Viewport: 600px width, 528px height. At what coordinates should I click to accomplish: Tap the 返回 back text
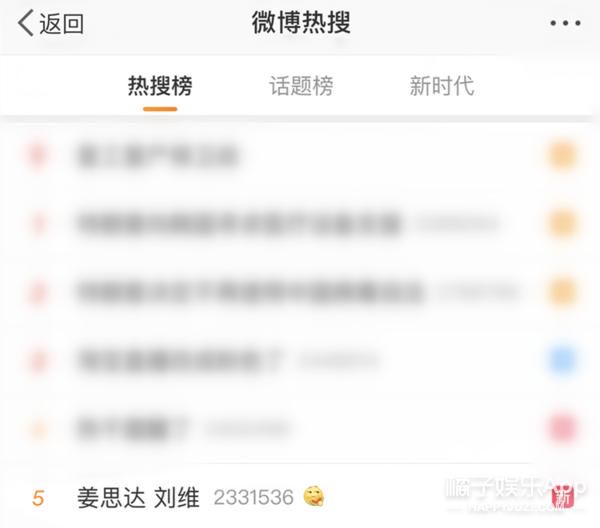point(61,23)
